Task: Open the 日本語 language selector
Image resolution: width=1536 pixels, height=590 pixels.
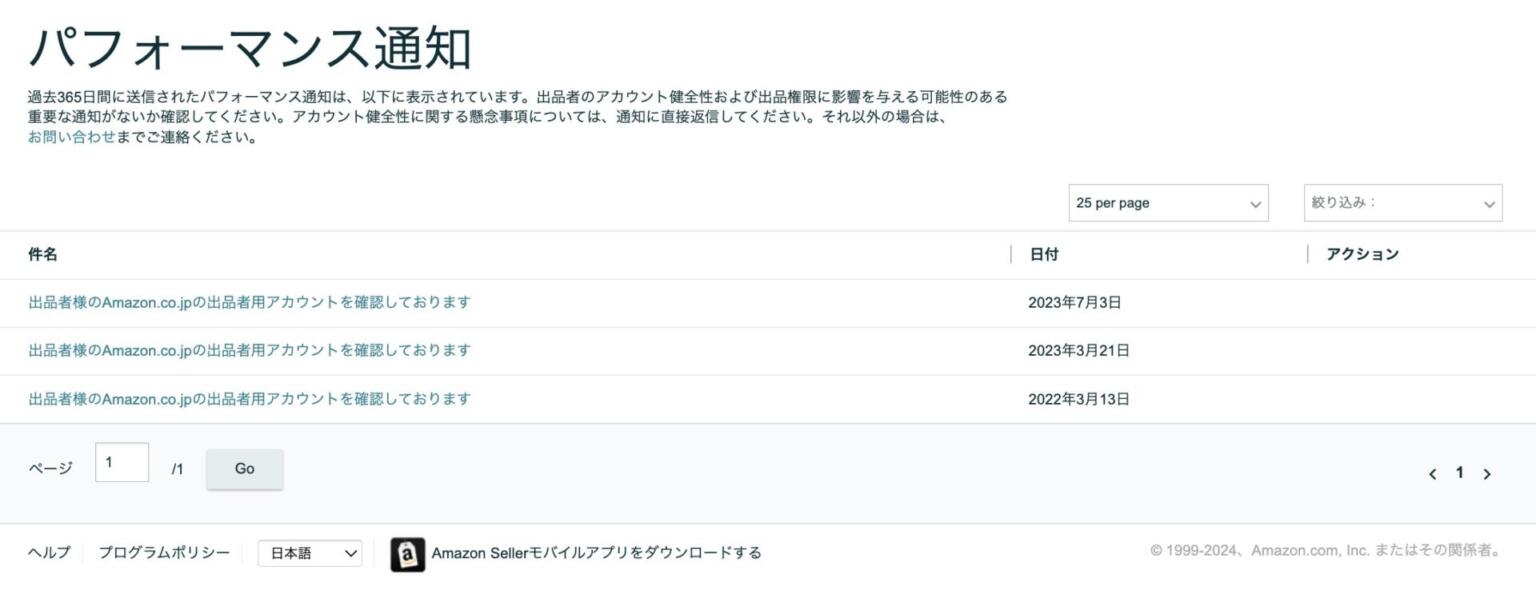Action: 310,553
